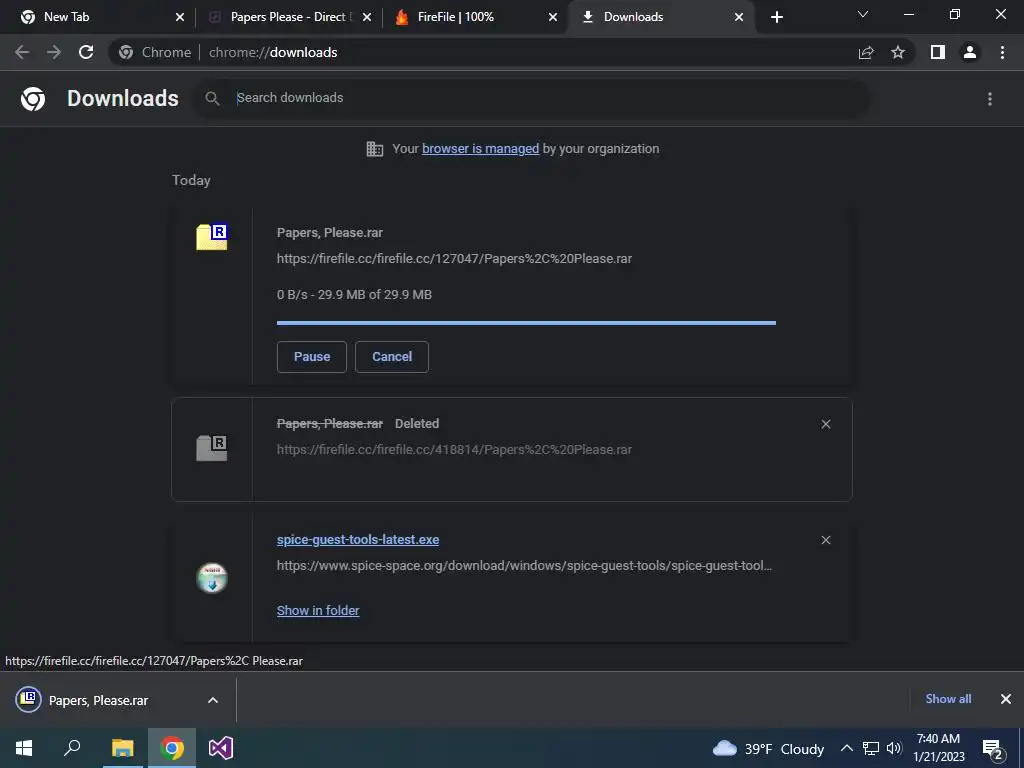Screen dimensions: 1024x768
Task: Close the FireFile tab
Action: (553, 17)
